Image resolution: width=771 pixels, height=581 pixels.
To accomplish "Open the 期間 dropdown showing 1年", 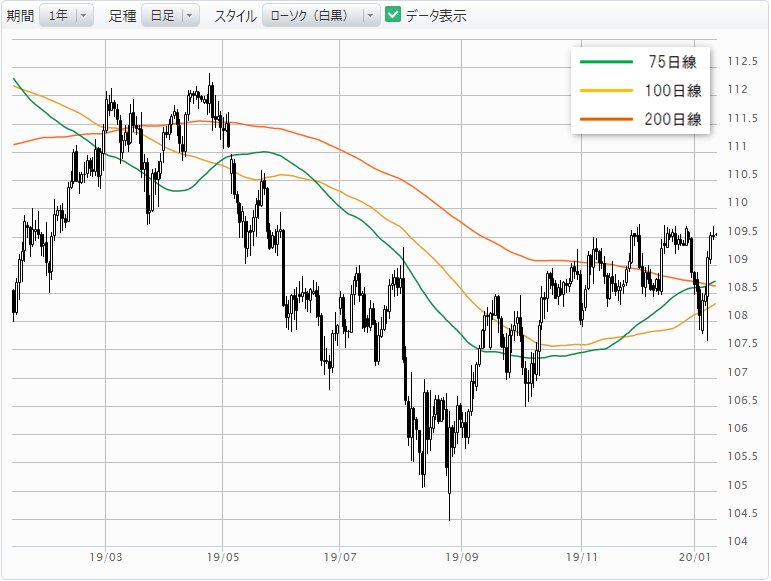I will pos(66,16).
